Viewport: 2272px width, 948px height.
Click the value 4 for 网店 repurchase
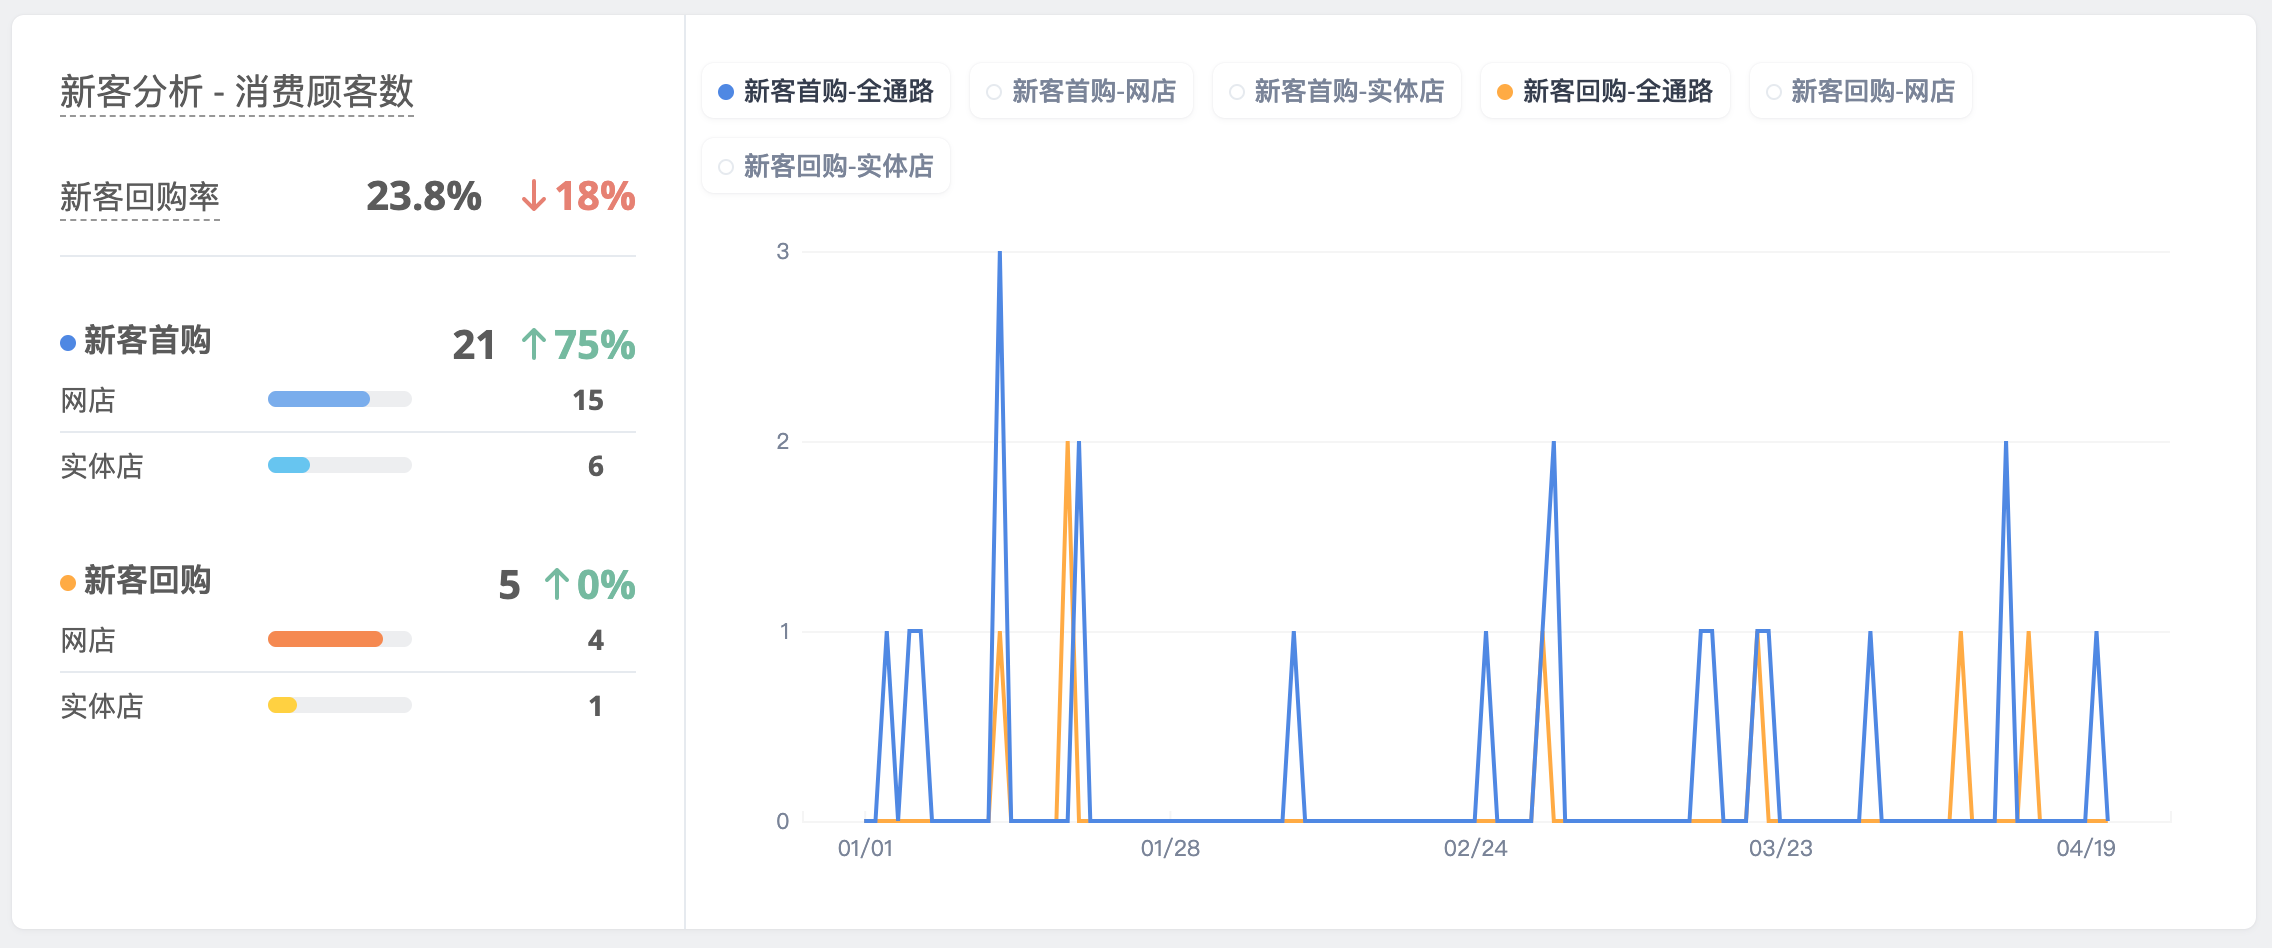596,640
